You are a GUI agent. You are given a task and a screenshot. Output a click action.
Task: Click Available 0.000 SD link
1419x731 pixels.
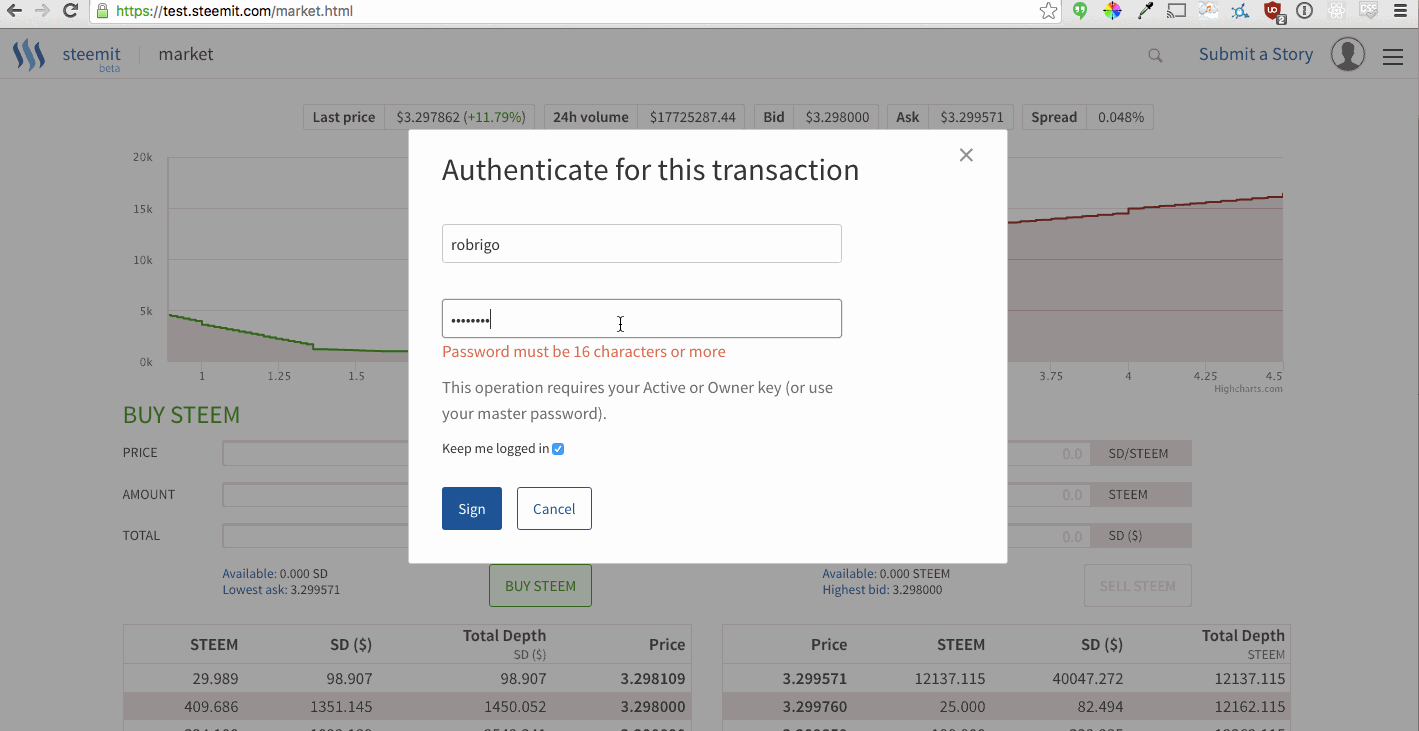pyautogui.click(x=275, y=574)
